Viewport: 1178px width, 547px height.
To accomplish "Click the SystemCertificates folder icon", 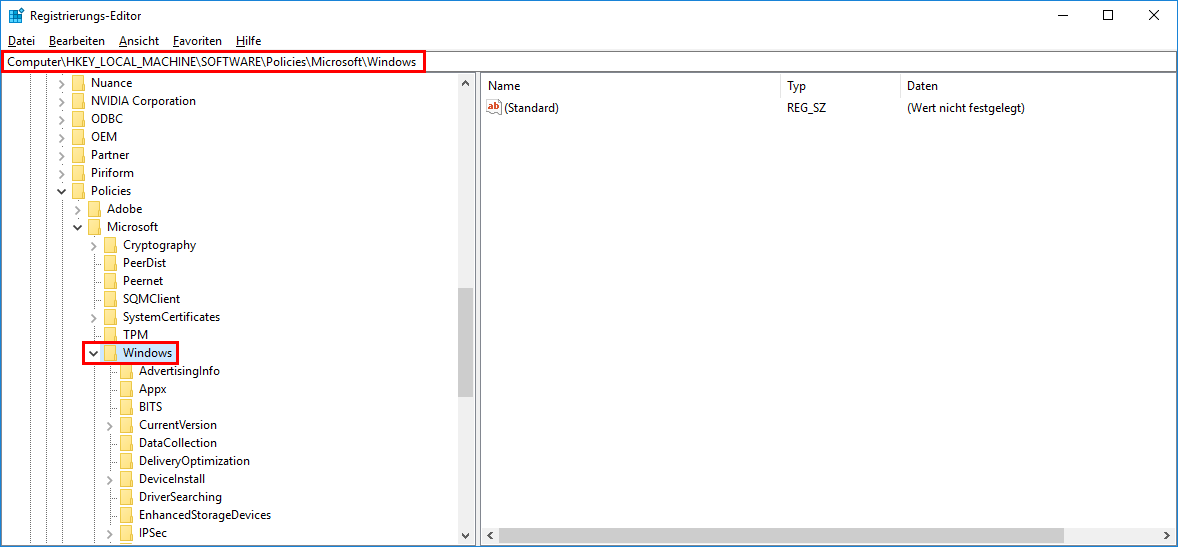I will [110, 318].
